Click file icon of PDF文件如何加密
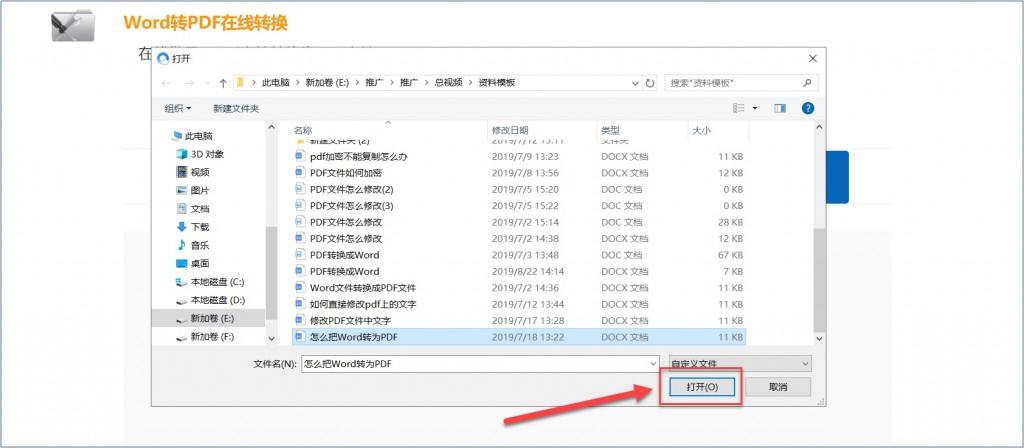 pyautogui.click(x=300, y=172)
